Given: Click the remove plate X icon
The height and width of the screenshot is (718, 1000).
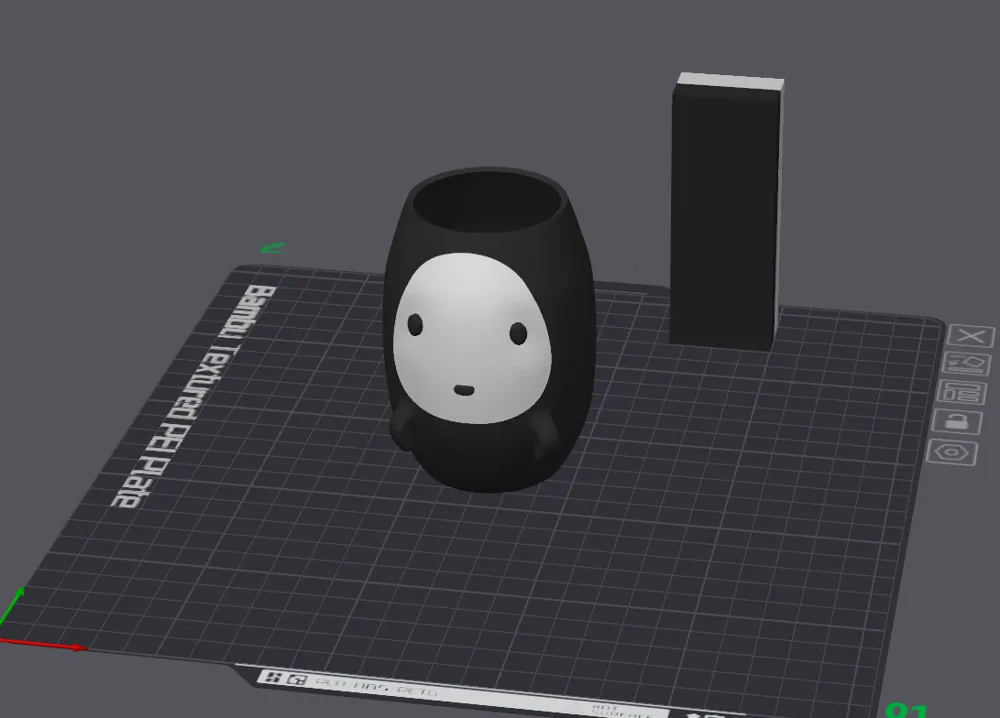Looking at the screenshot, I should [x=971, y=335].
